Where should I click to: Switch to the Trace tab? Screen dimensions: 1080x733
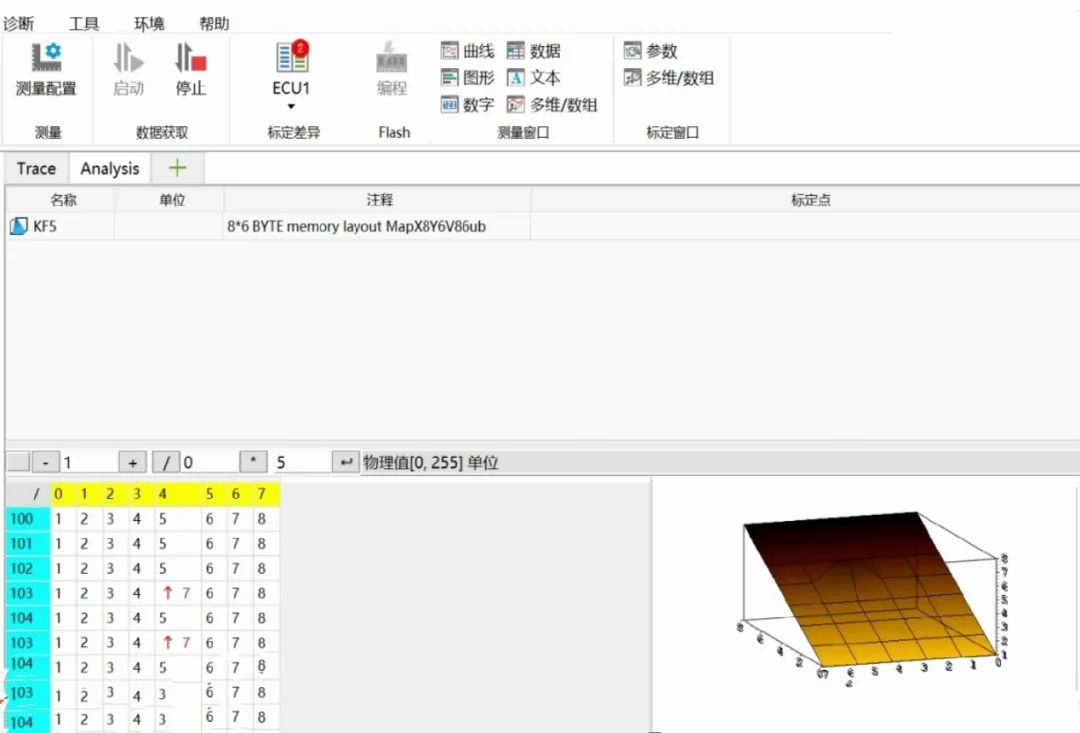(37, 169)
